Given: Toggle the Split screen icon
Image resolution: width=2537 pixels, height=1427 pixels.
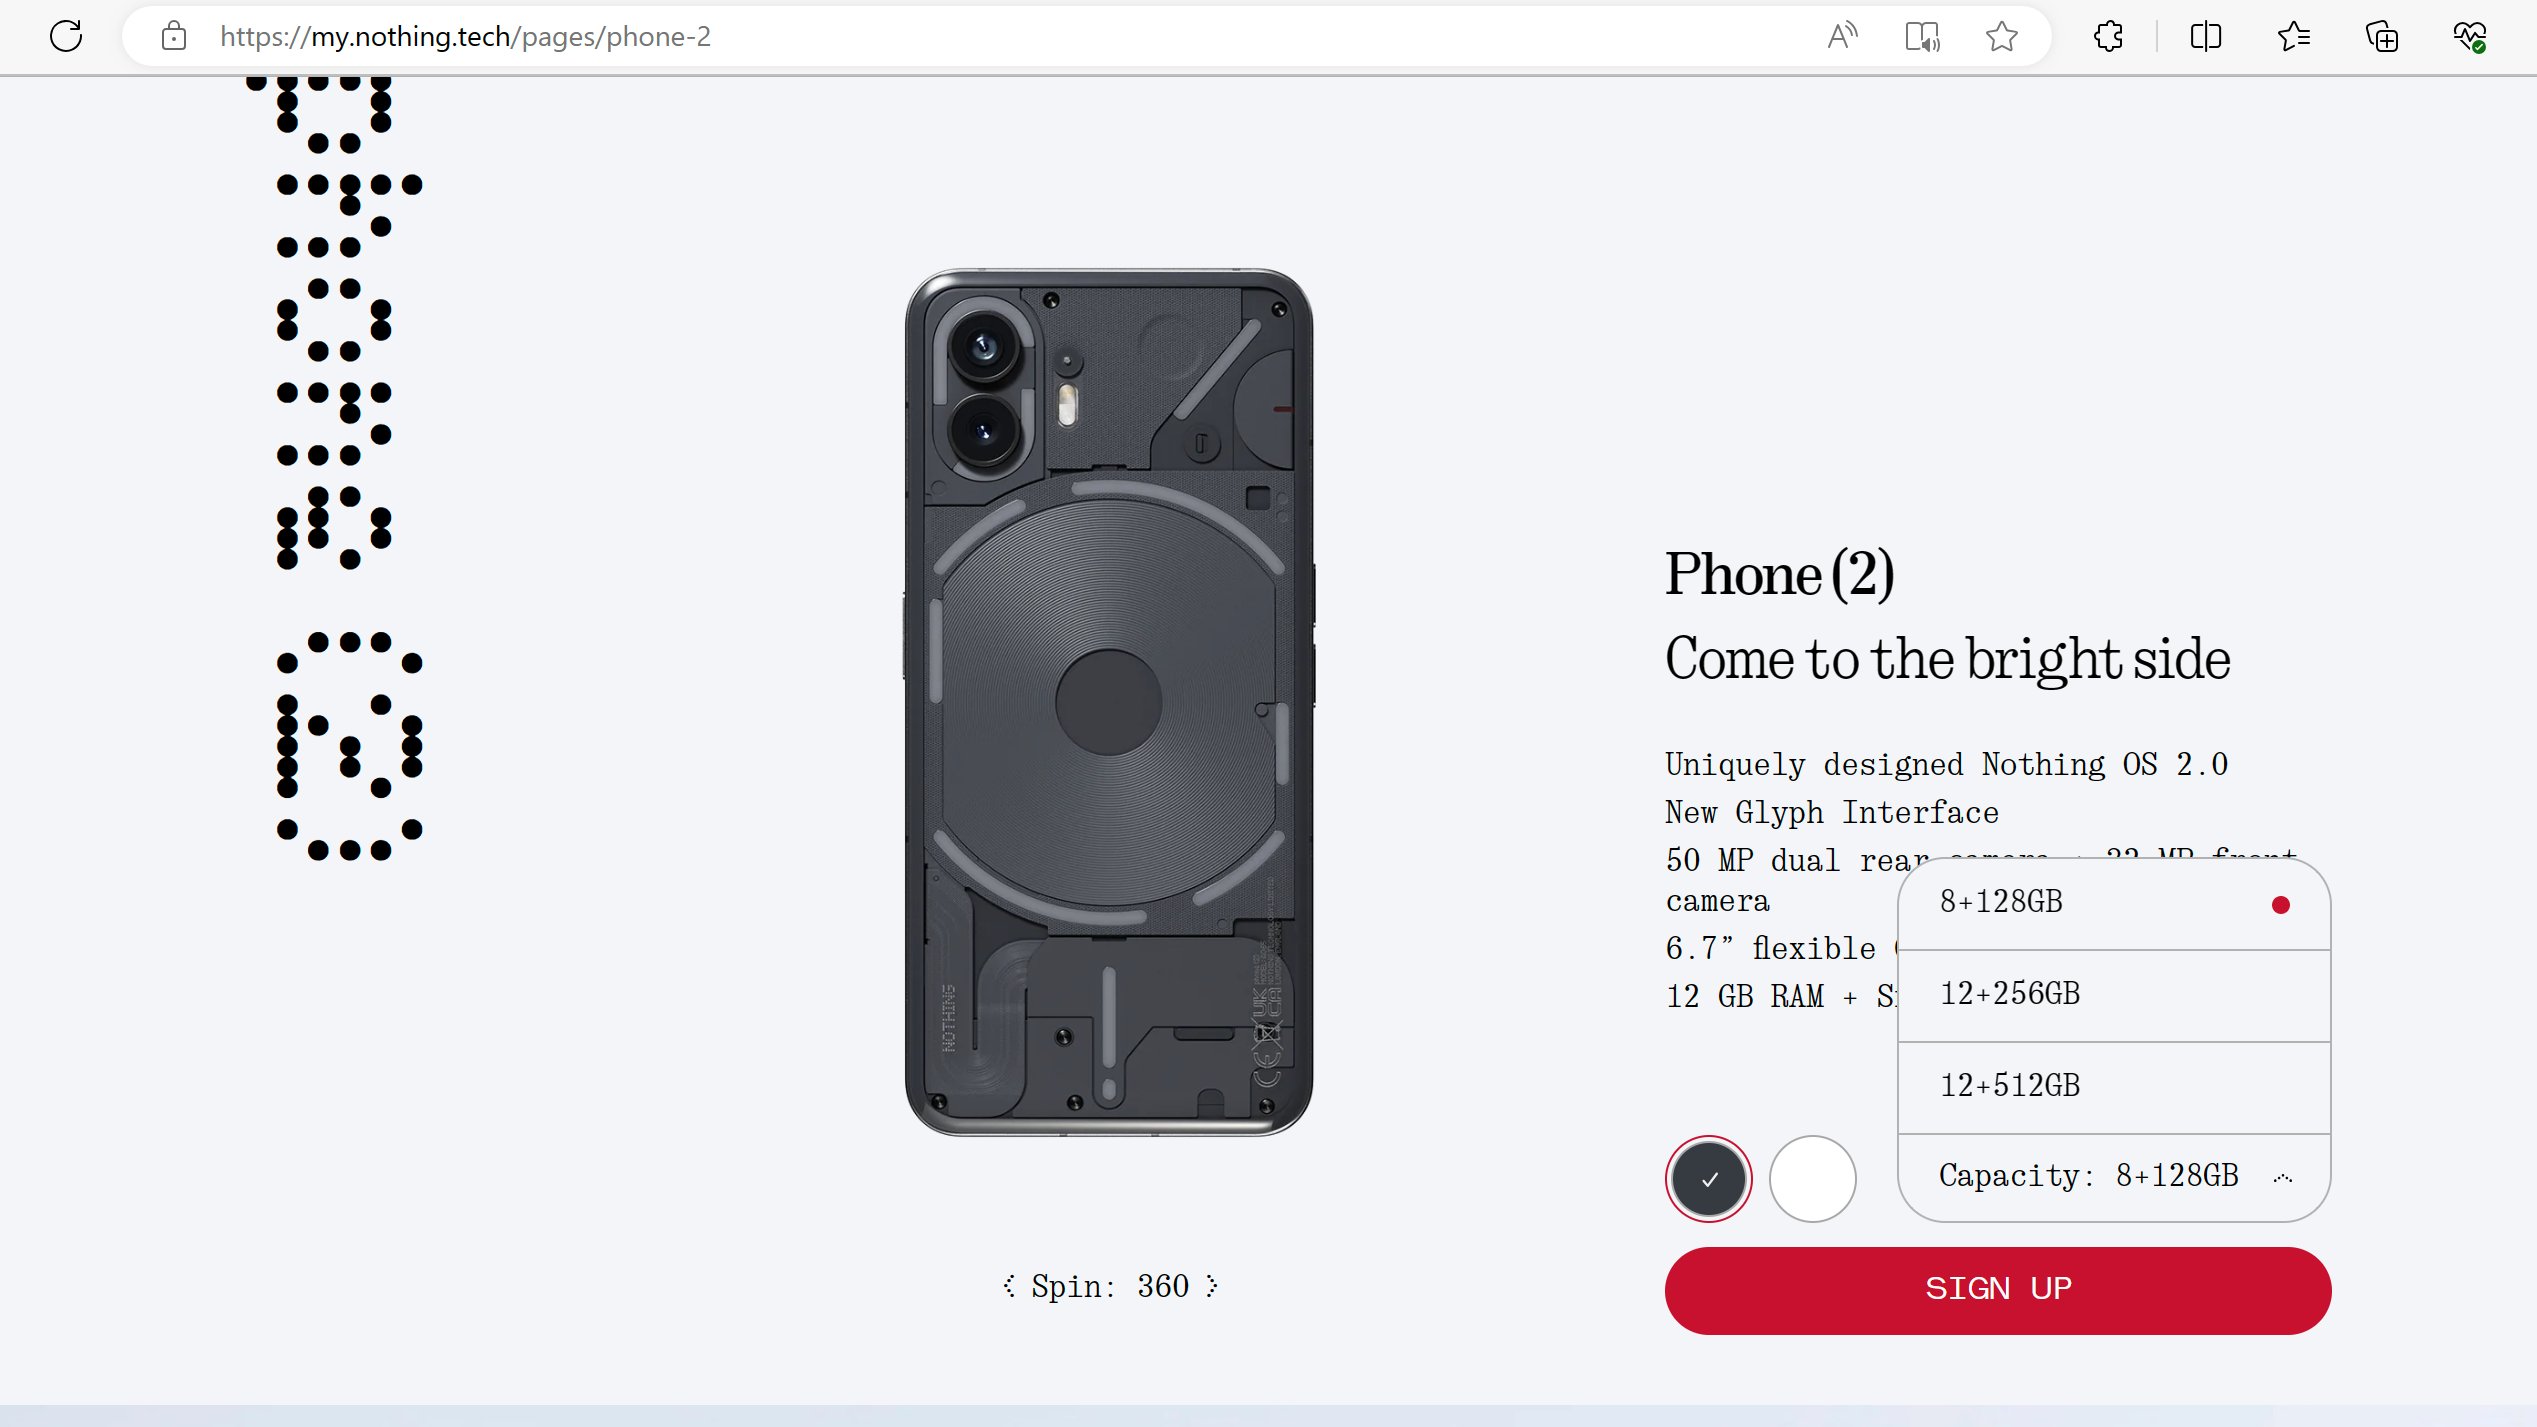Looking at the screenshot, I should [2205, 36].
